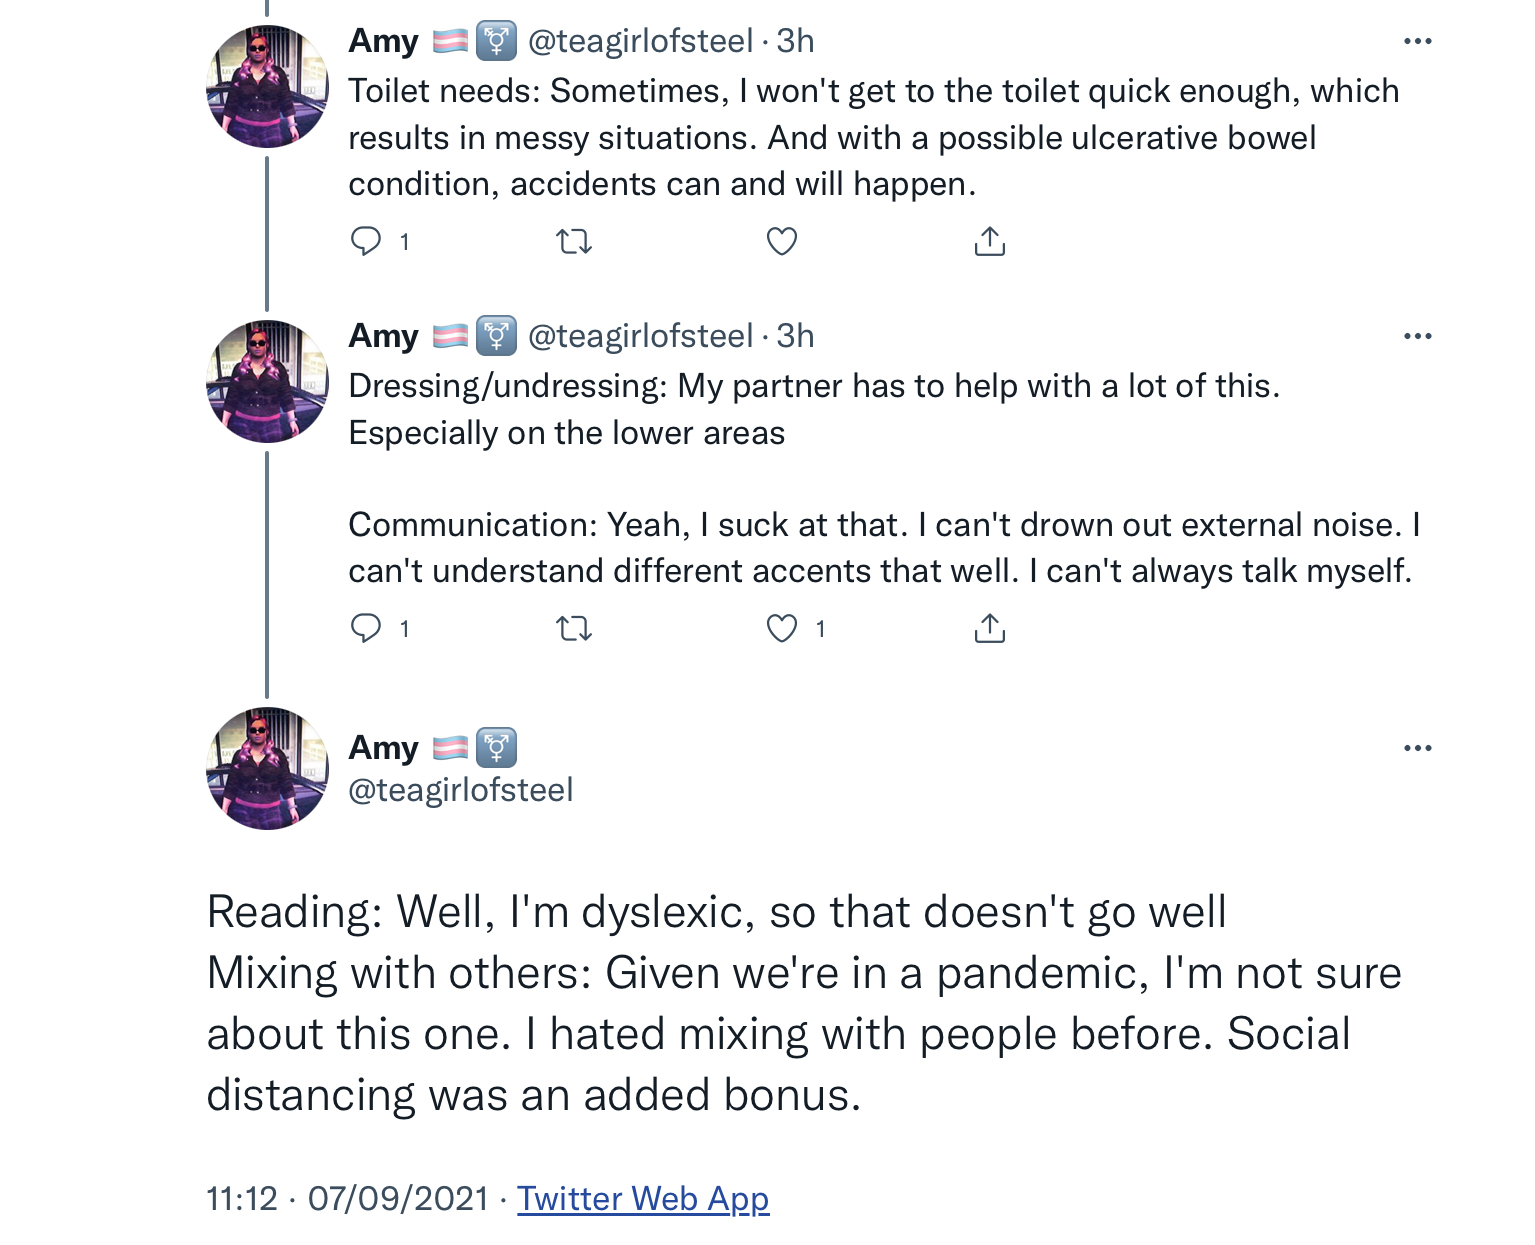Click Amy's display name on the reading tweet
The height and width of the screenshot is (1245, 1535).
click(384, 748)
